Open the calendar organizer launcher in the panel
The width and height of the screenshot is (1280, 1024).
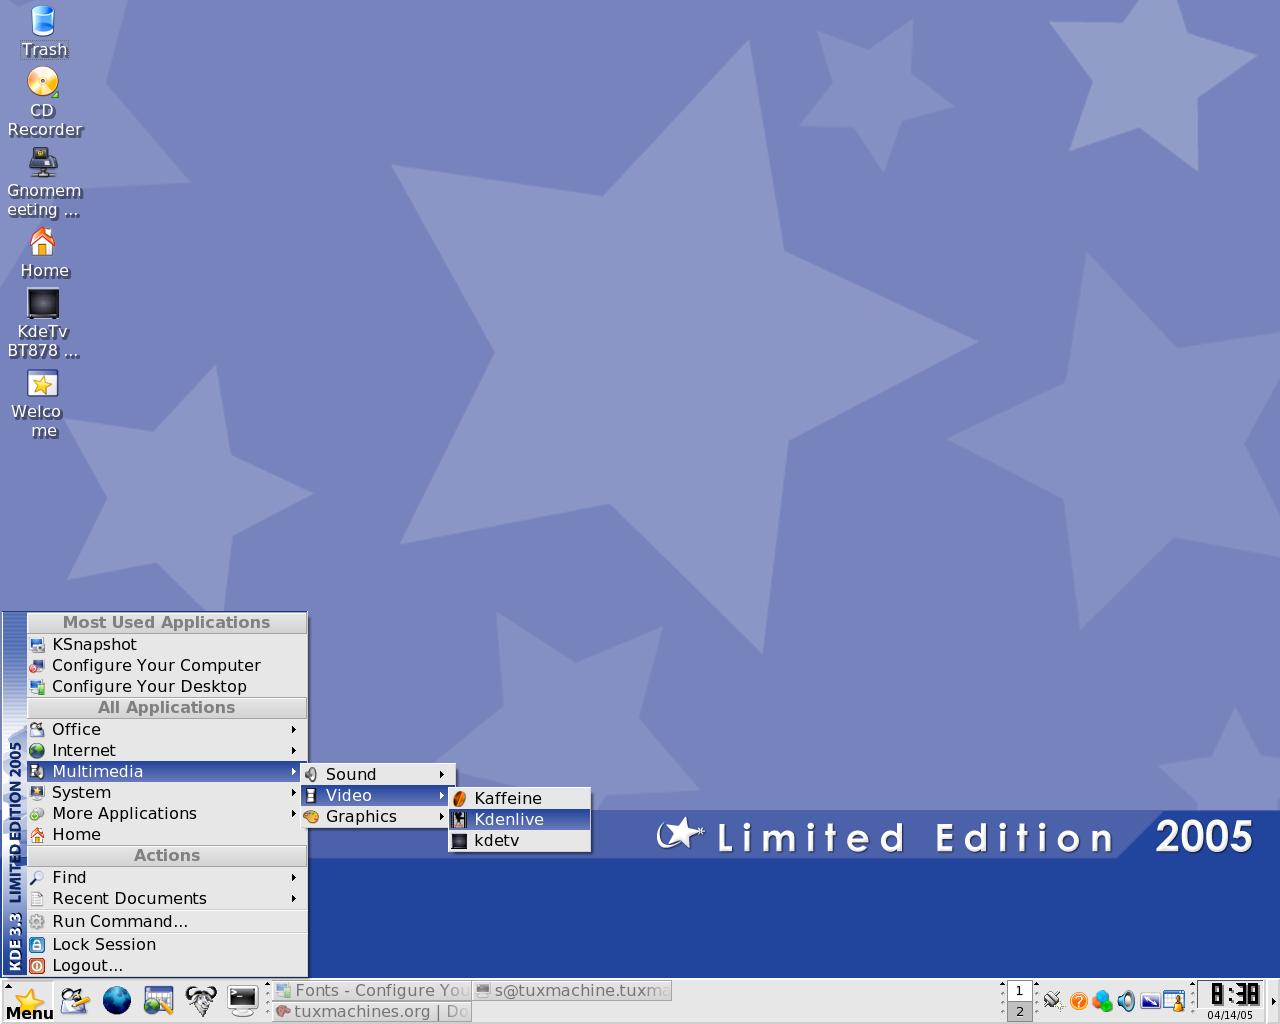[159, 1000]
